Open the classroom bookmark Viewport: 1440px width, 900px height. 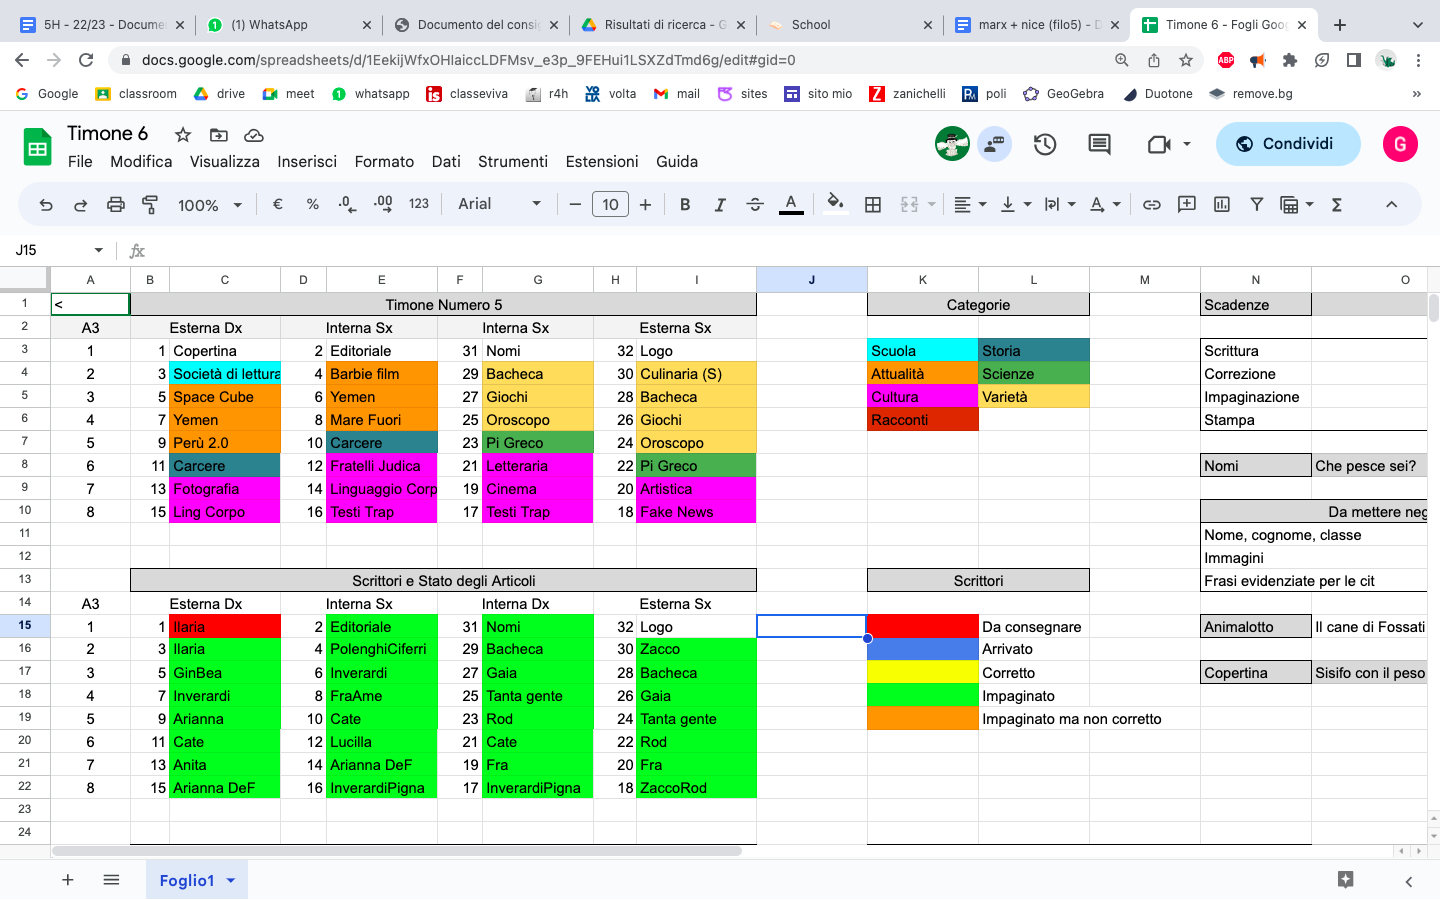click(136, 94)
